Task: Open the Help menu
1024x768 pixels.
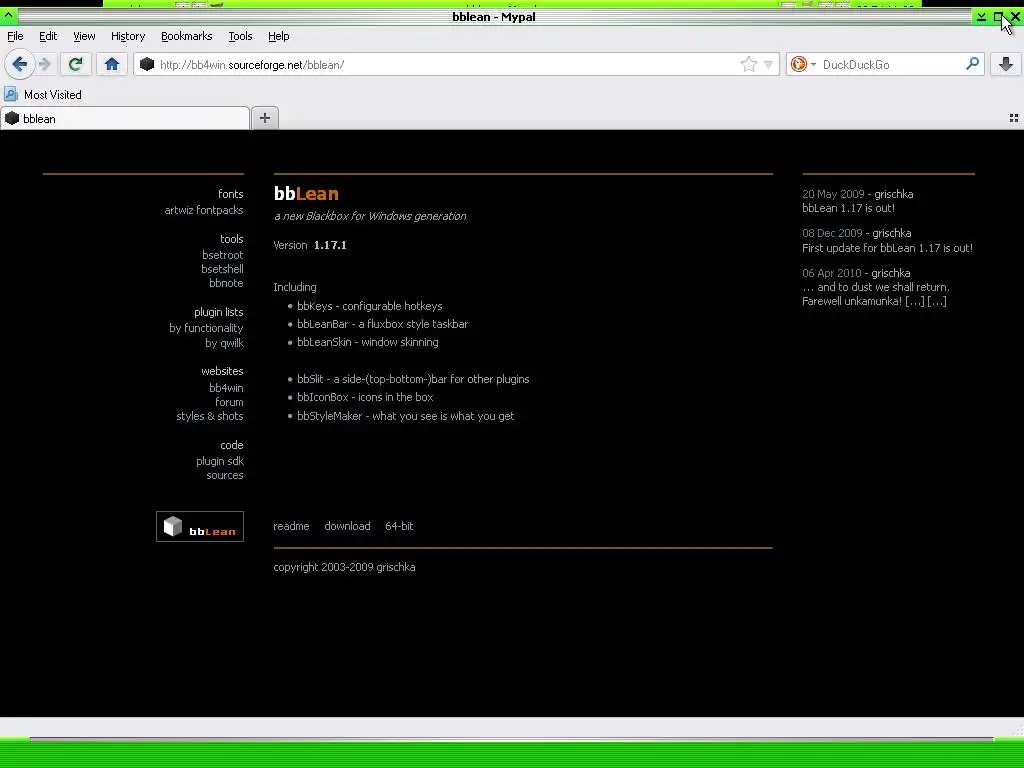Action: [x=279, y=37]
